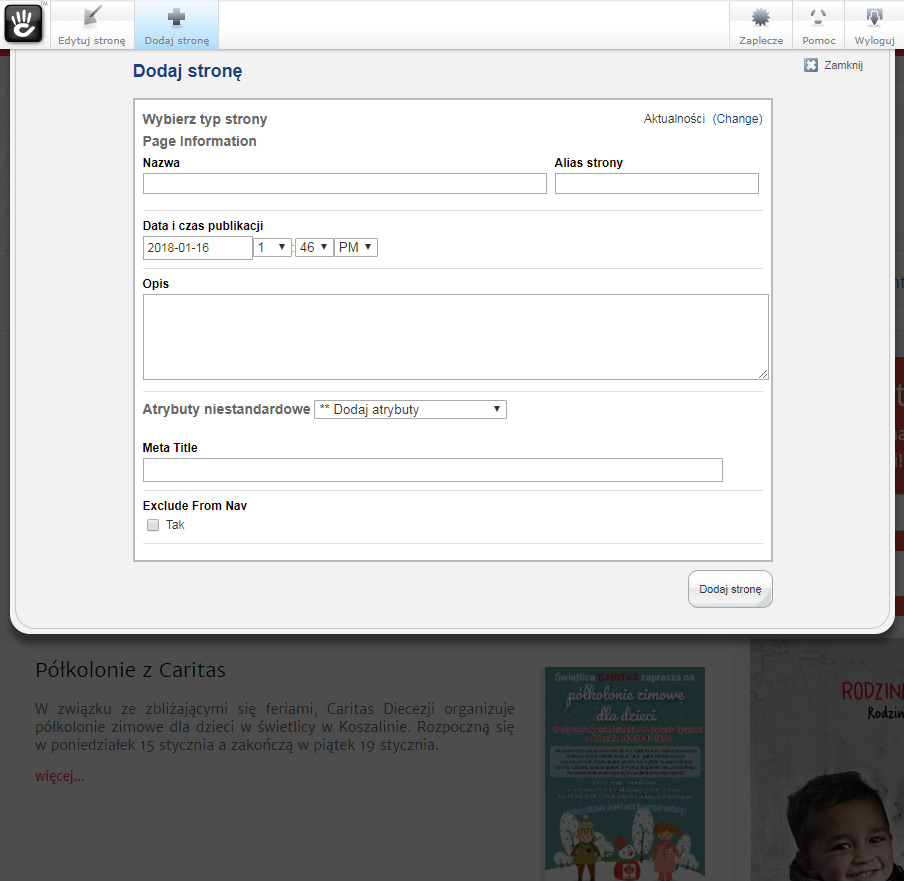904x881 pixels.
Task: Click the Dodaj stronę submit button
Action: (x=730, y=589)
